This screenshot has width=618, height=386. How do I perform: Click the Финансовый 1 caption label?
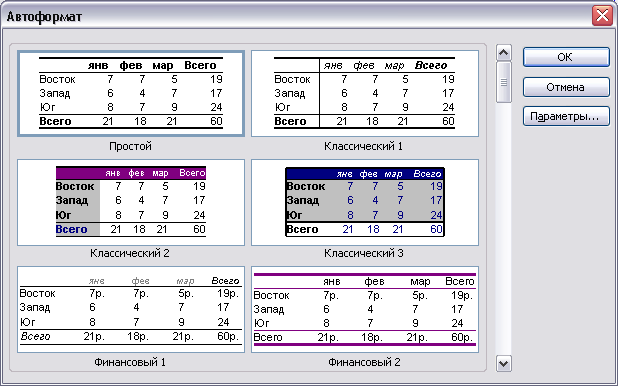click(x=130, y=362)
